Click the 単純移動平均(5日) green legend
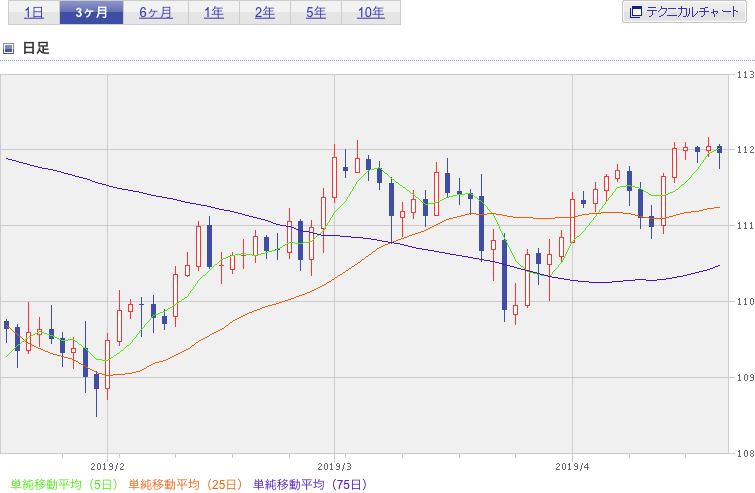Screen dimensions: 755x493 (65, 484)
